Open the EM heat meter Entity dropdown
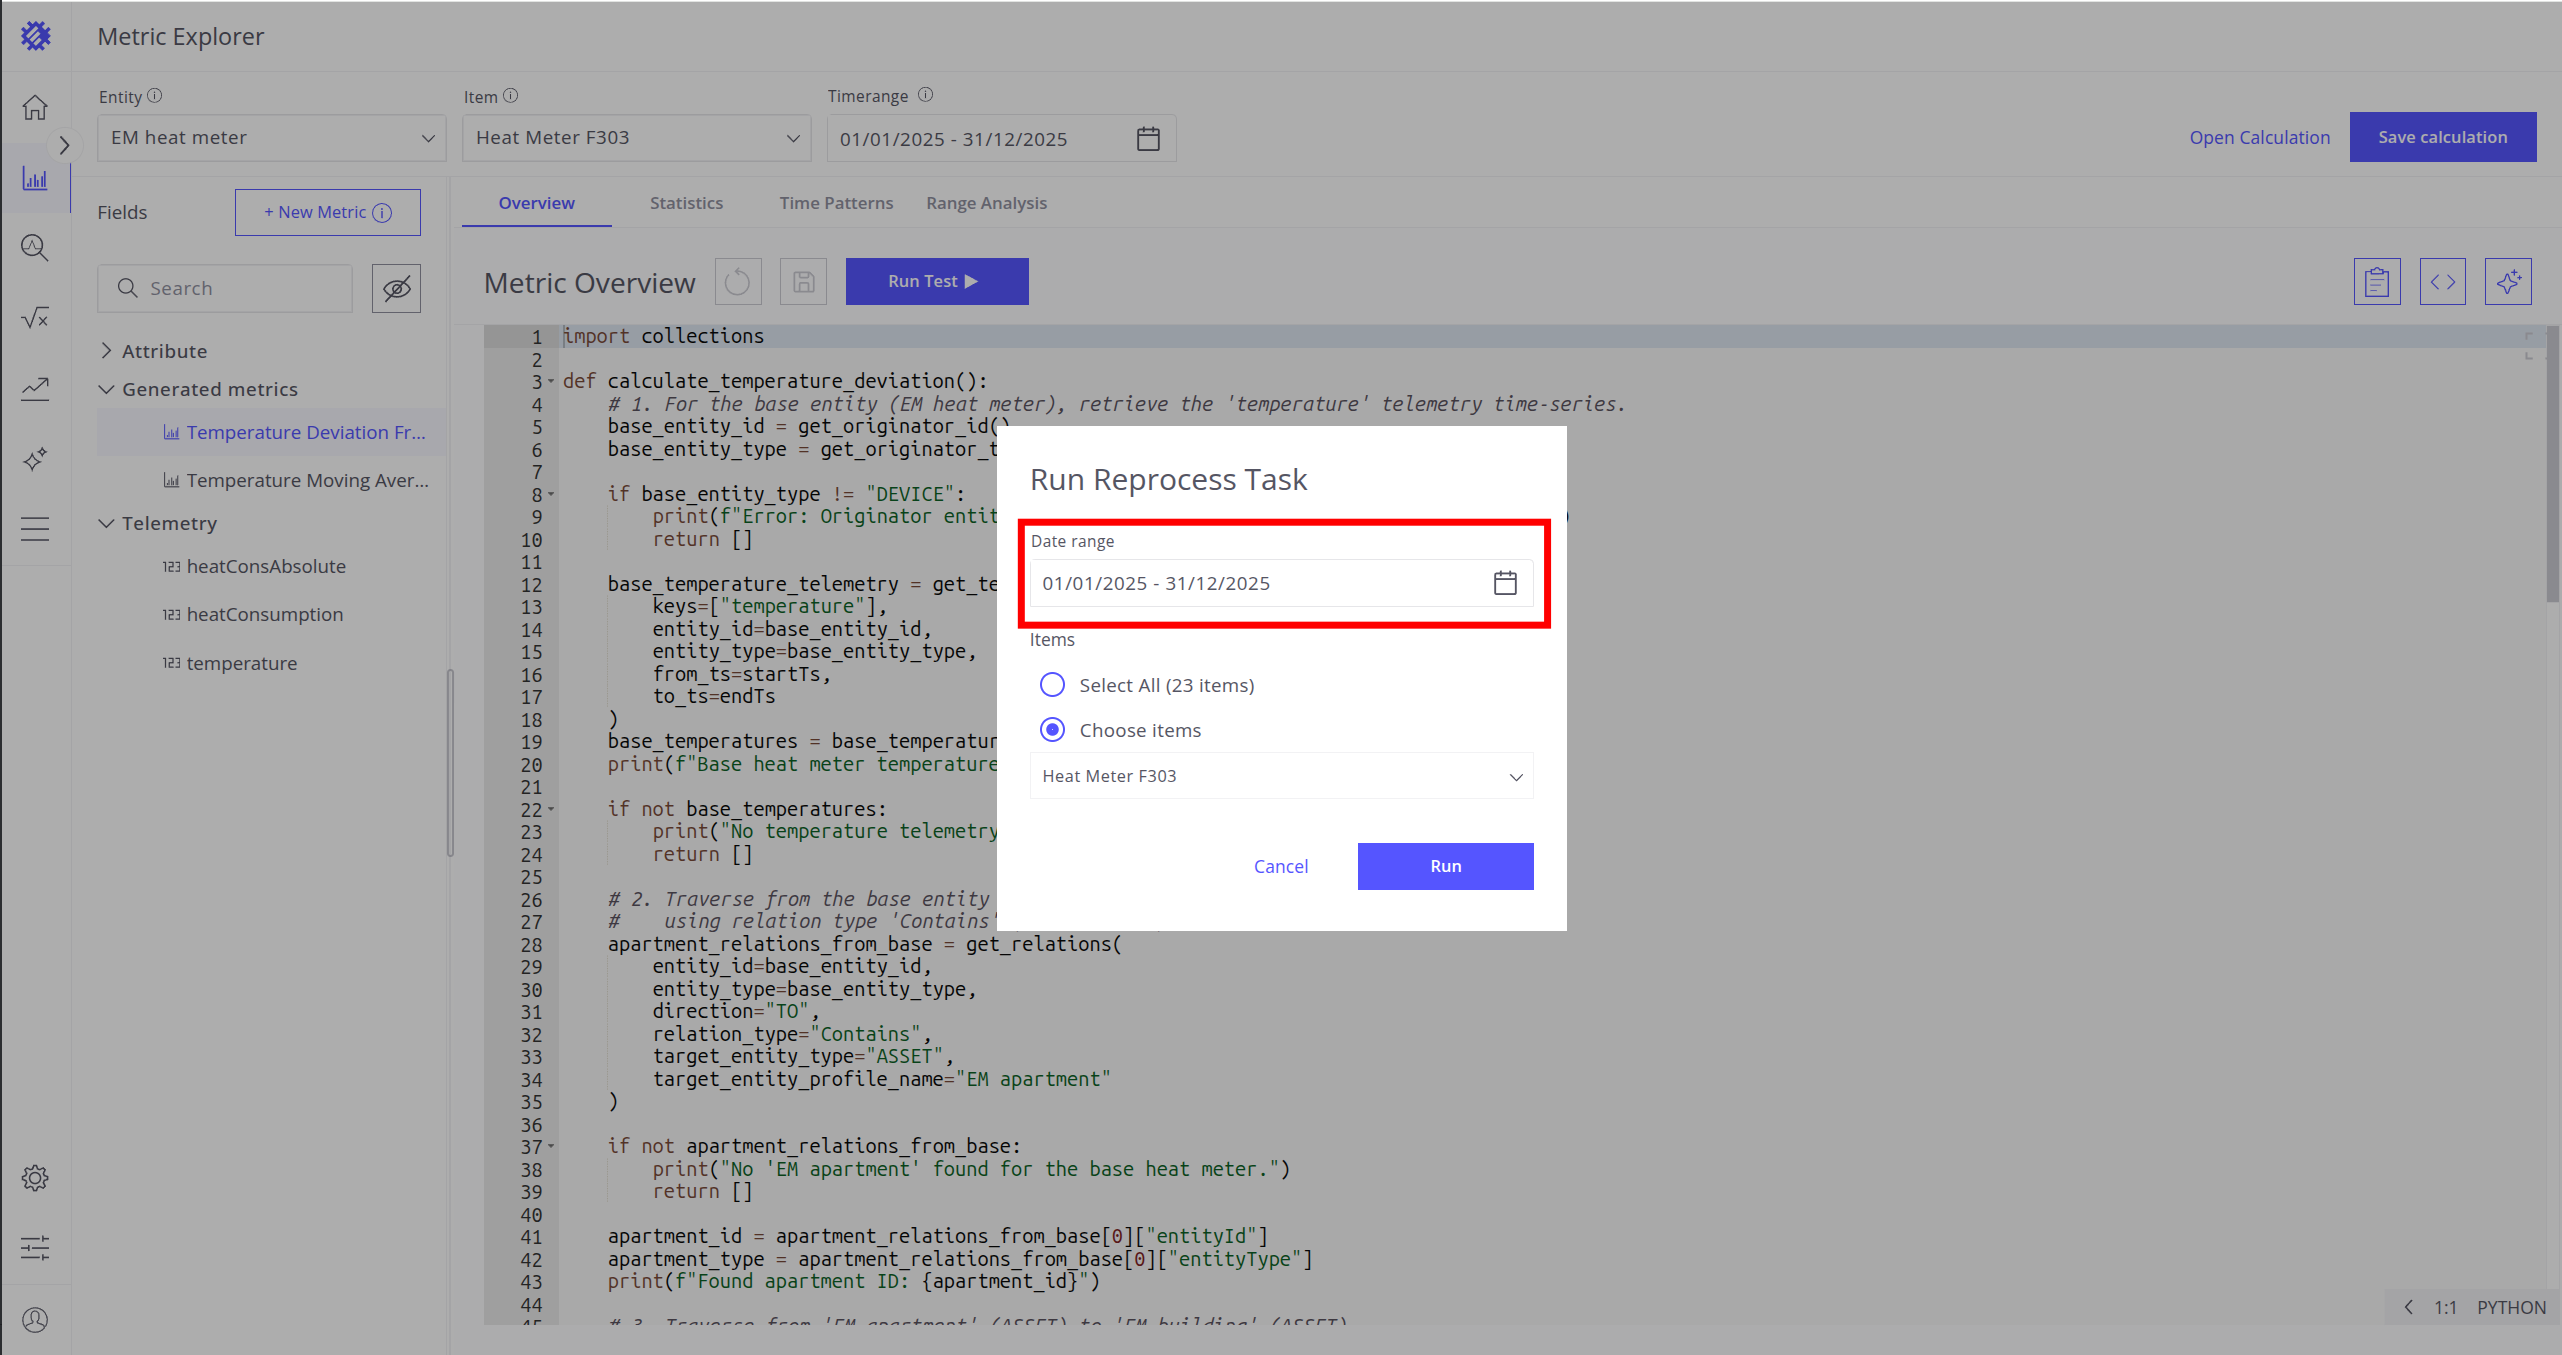The image size is (2562, 1355). pyautogui.click(x=271, y=138)
